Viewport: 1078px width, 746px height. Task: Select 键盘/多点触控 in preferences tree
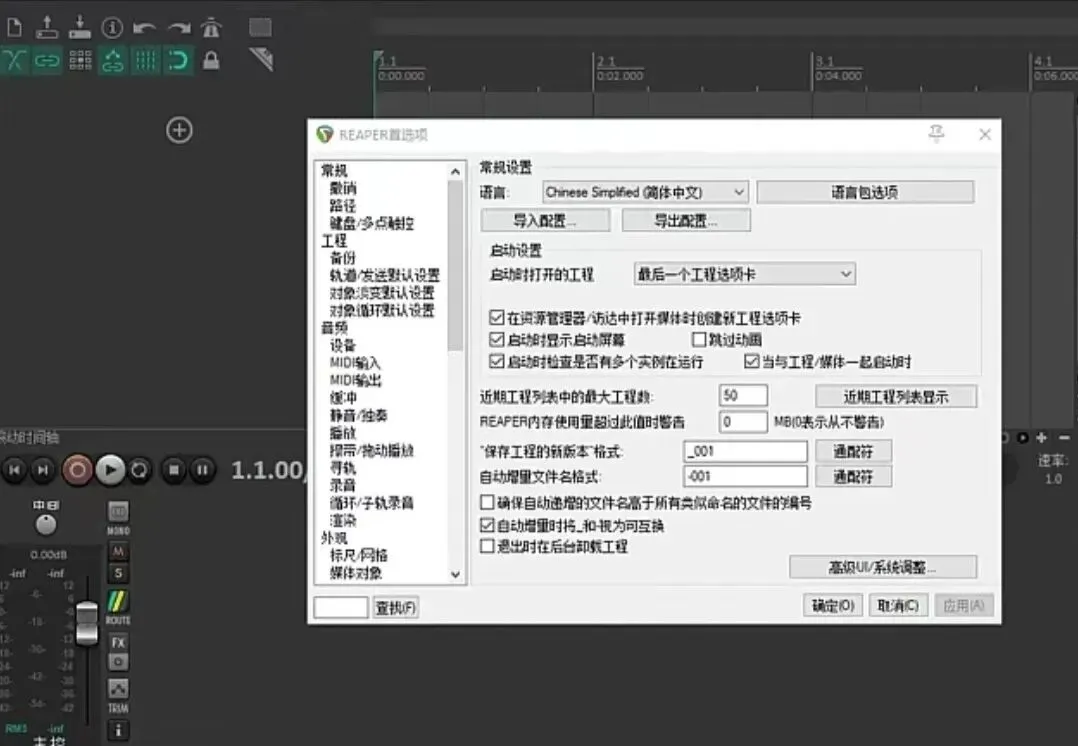371,223
